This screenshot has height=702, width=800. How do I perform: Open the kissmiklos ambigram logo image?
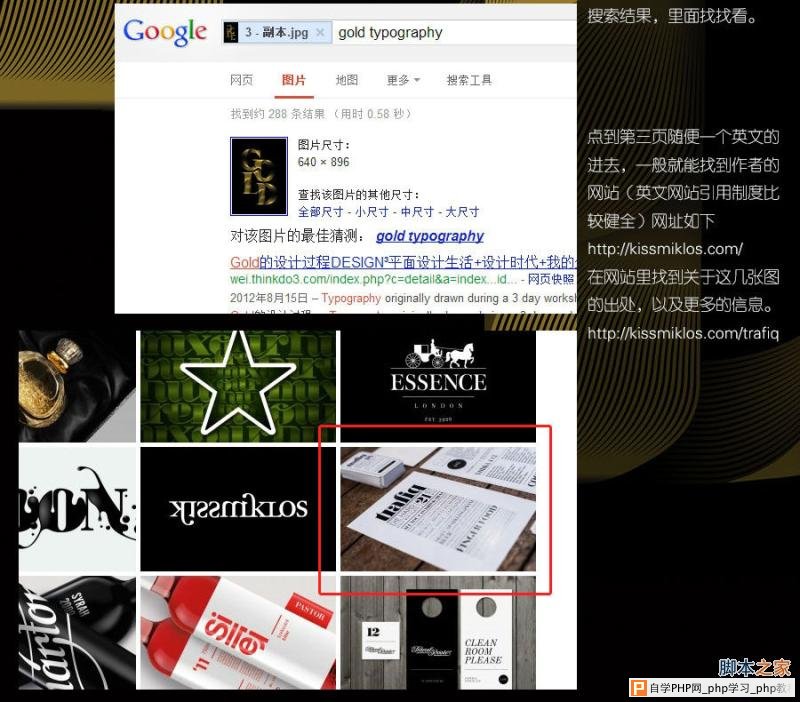(x=238, y=509)
